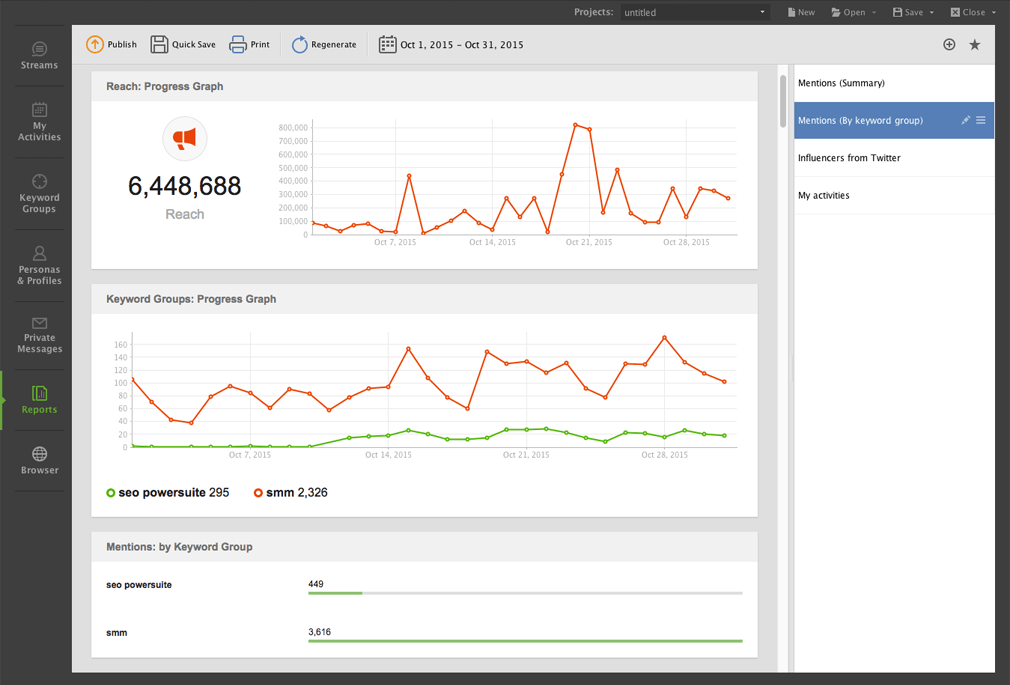Toggle the seo powersuite series on the graph
The image size is (1010, 685).
coord(167,492)
